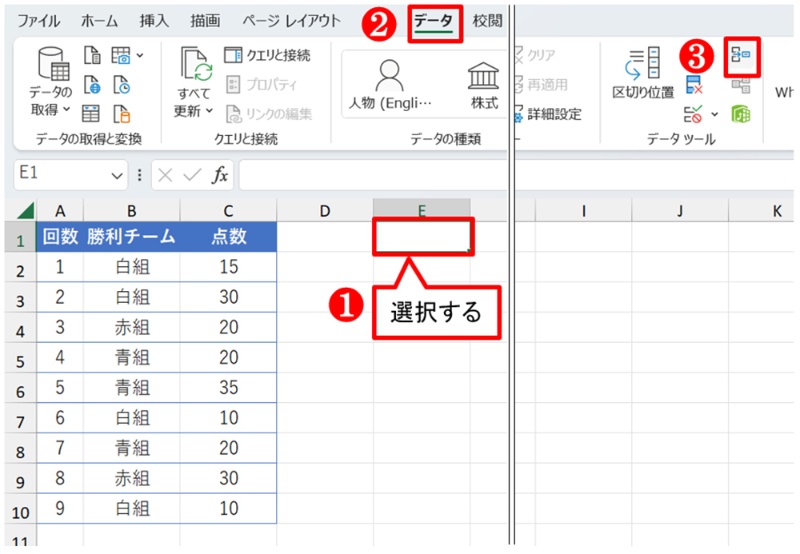Click the 赤組 cell in row 9
The height and width of the screenshot is (554, 800).
[132, 478]
